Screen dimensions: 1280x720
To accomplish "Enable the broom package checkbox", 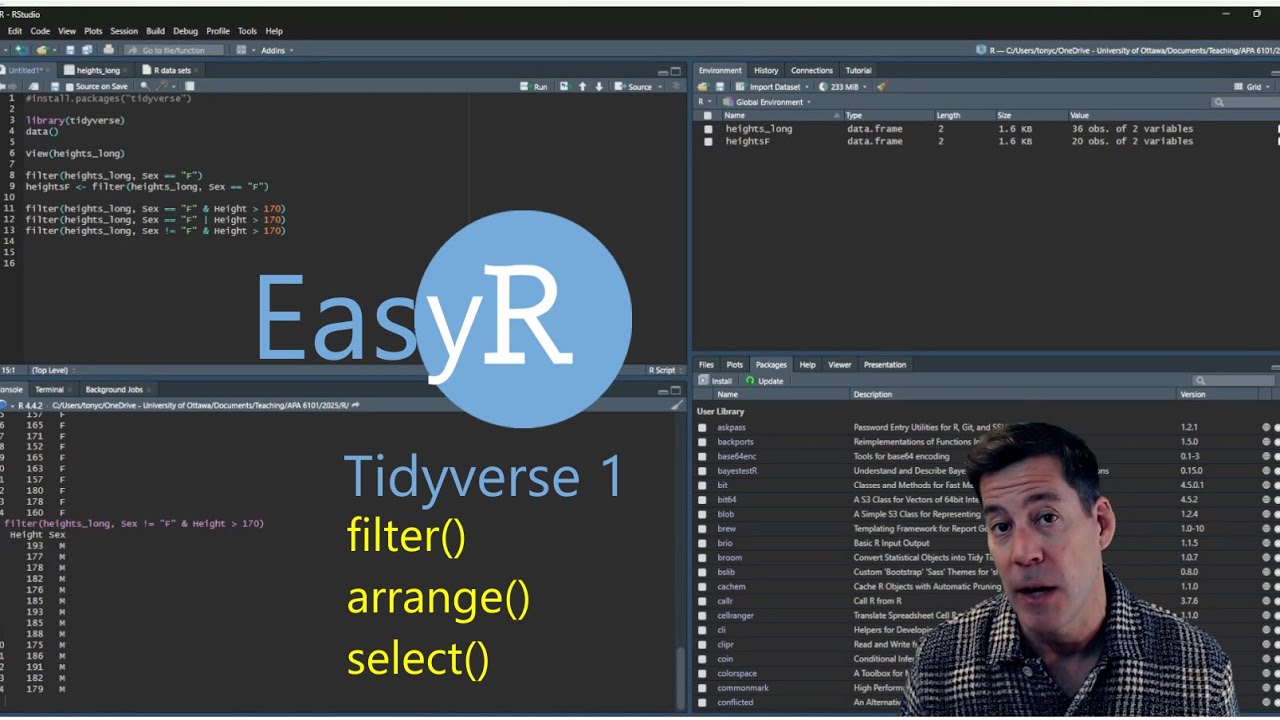I will 702,558.
